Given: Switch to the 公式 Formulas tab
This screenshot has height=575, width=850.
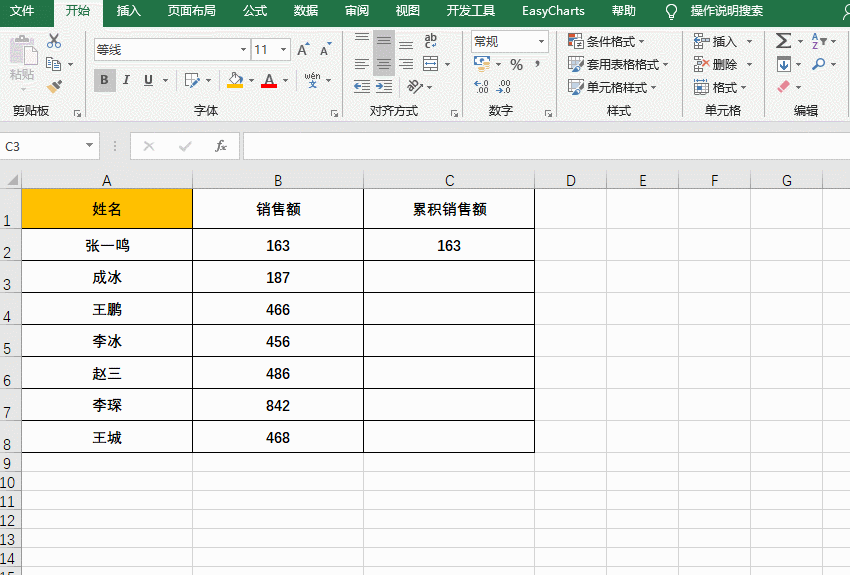Looking at the screenshot, I should (x=255, y=11).
